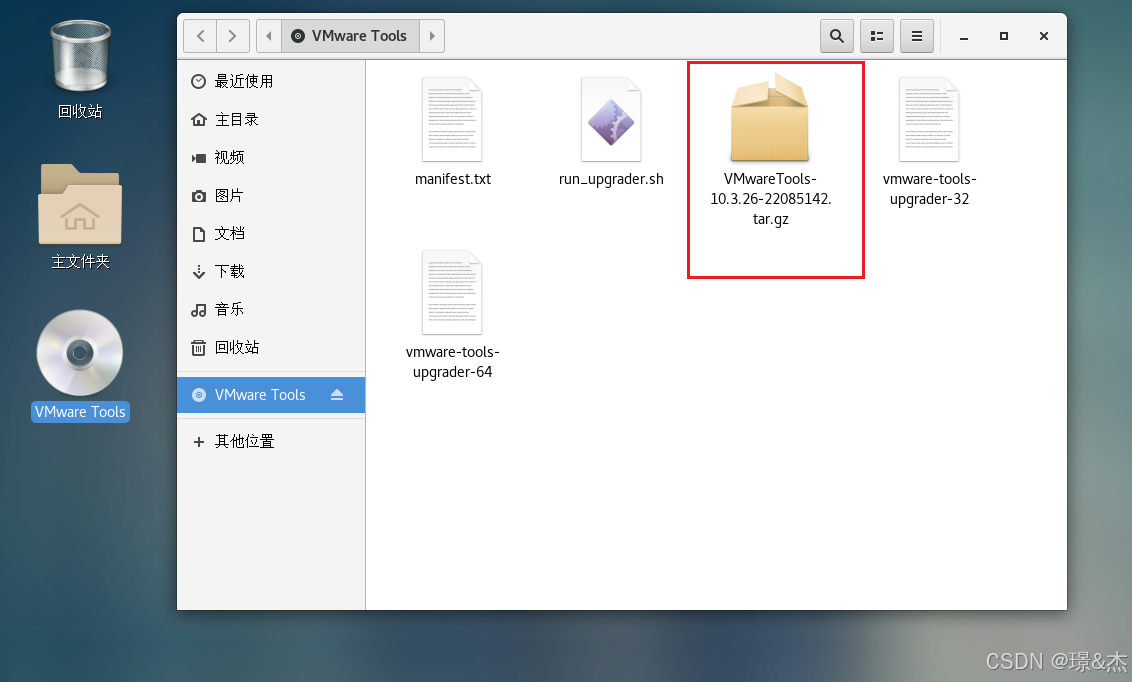This screenshot has width=1132, height=682.
Task: Click the vmware-tools-upgrader-64 name label
Action: tap(453, 362)
